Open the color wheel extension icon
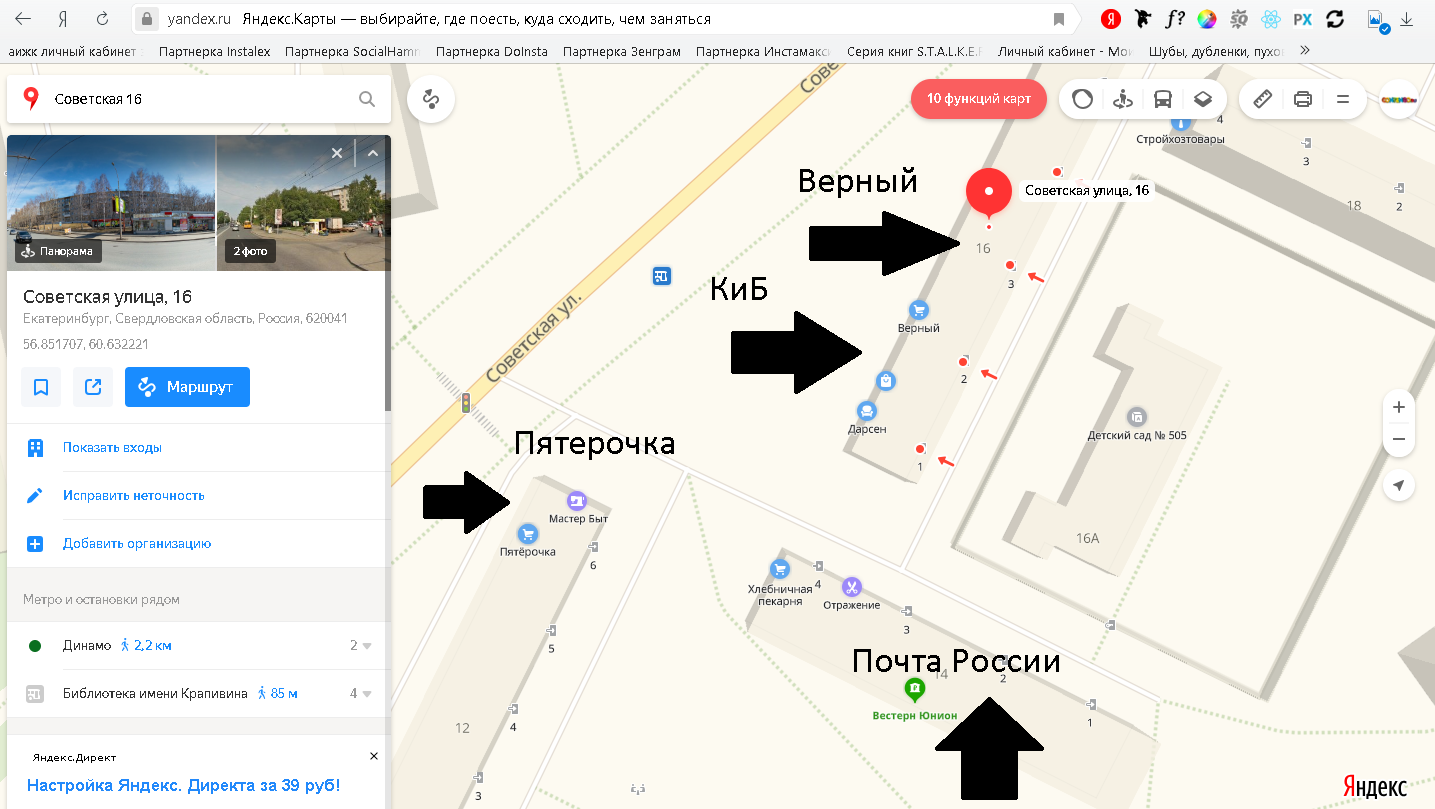1435x809 pixels. [x=1207, y=19]
